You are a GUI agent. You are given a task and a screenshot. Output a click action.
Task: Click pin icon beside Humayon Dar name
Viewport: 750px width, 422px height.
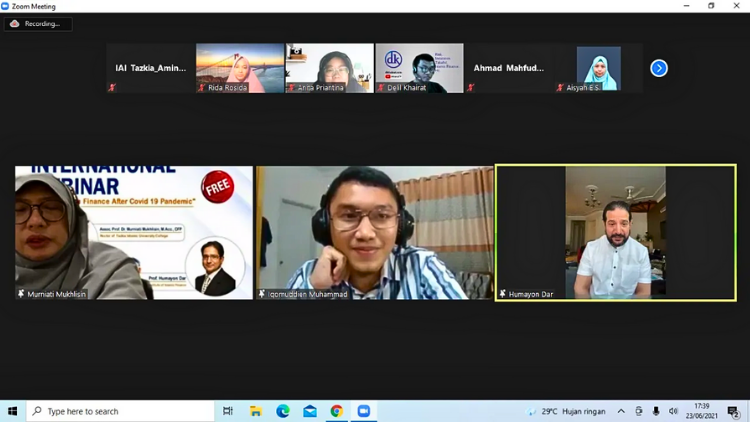click(503, 294)
